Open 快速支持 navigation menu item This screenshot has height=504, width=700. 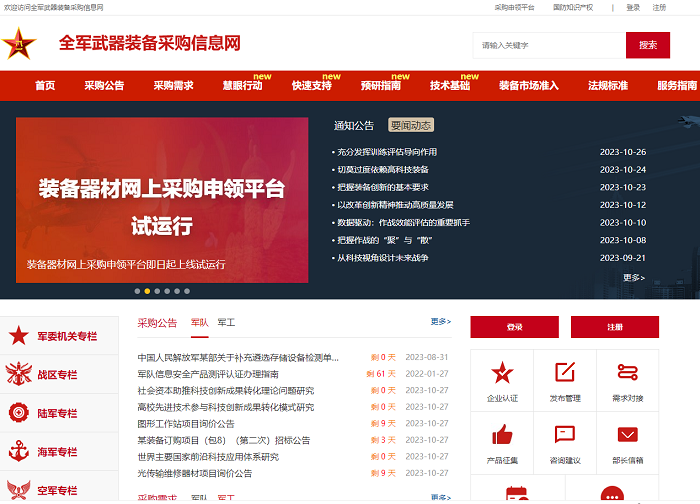click(312, 85)
